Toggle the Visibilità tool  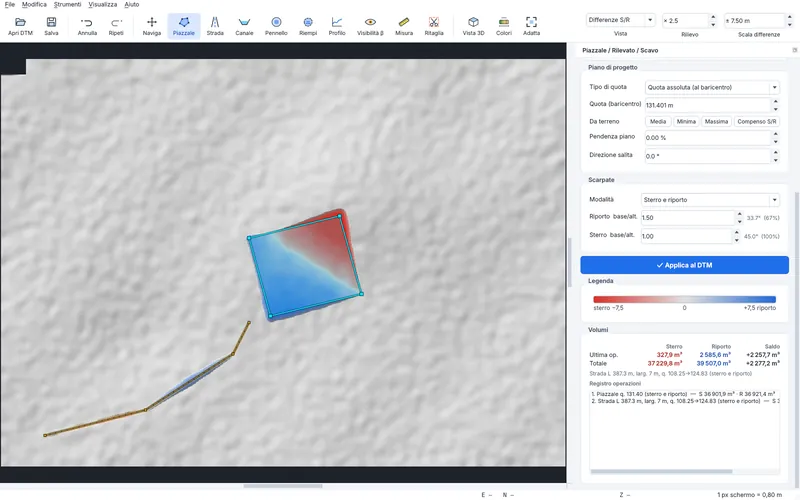click(370, 26)
